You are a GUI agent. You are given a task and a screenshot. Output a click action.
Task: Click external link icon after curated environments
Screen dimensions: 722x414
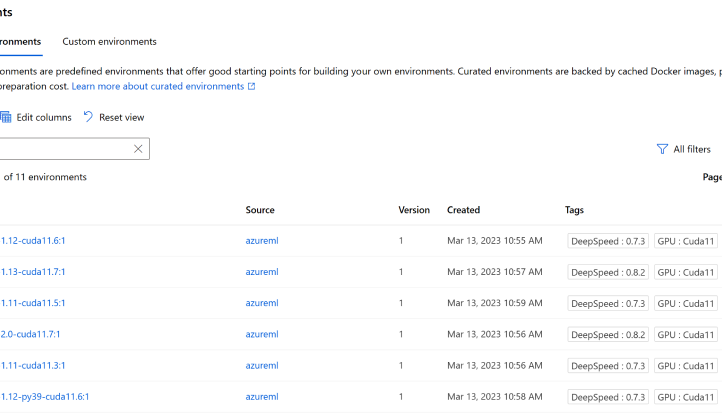tap(251, 87)
